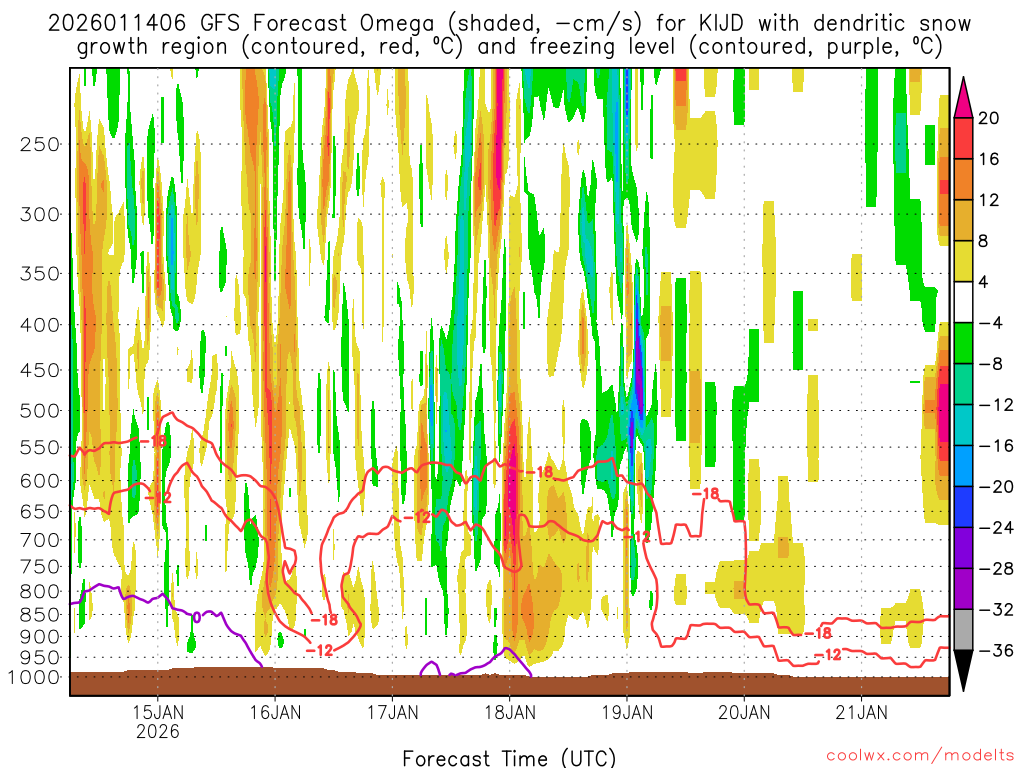Click the colorbar value label 4
Screen dimensions: 1024x768
pos(984,283)
